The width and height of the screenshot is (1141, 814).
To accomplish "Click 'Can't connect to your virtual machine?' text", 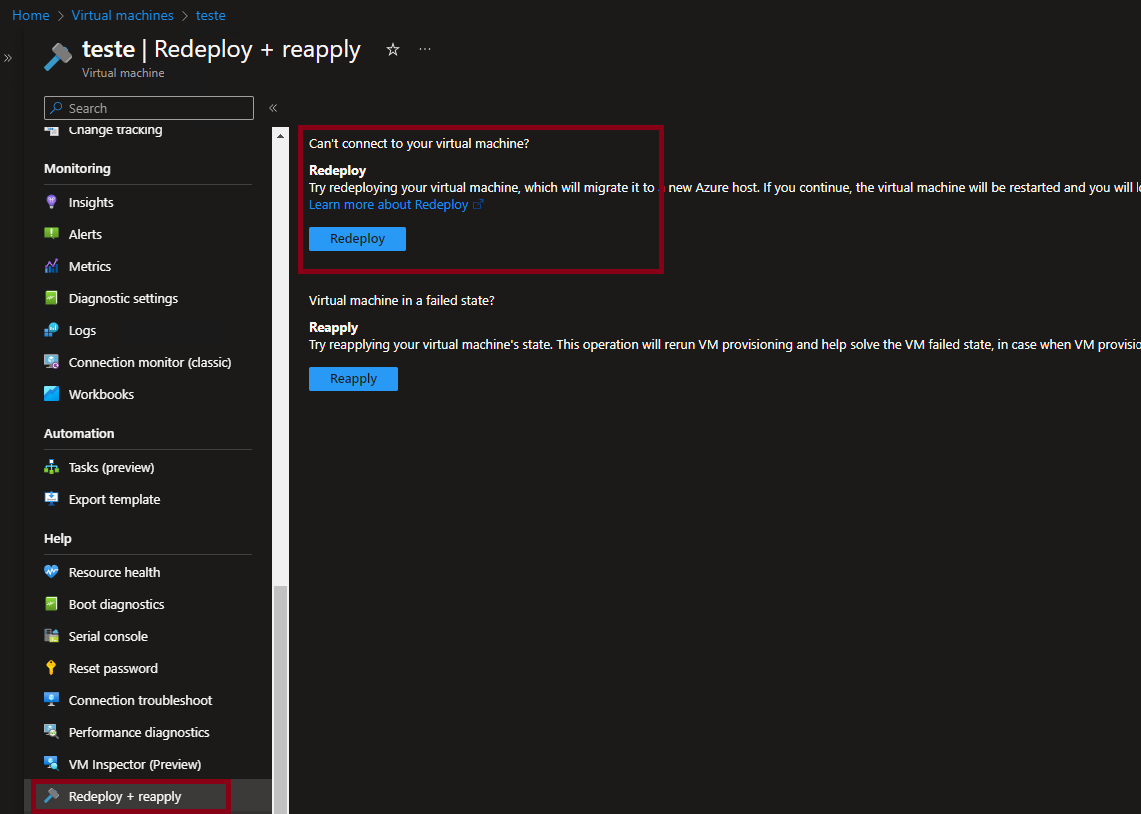I will (x=418, y=143).
